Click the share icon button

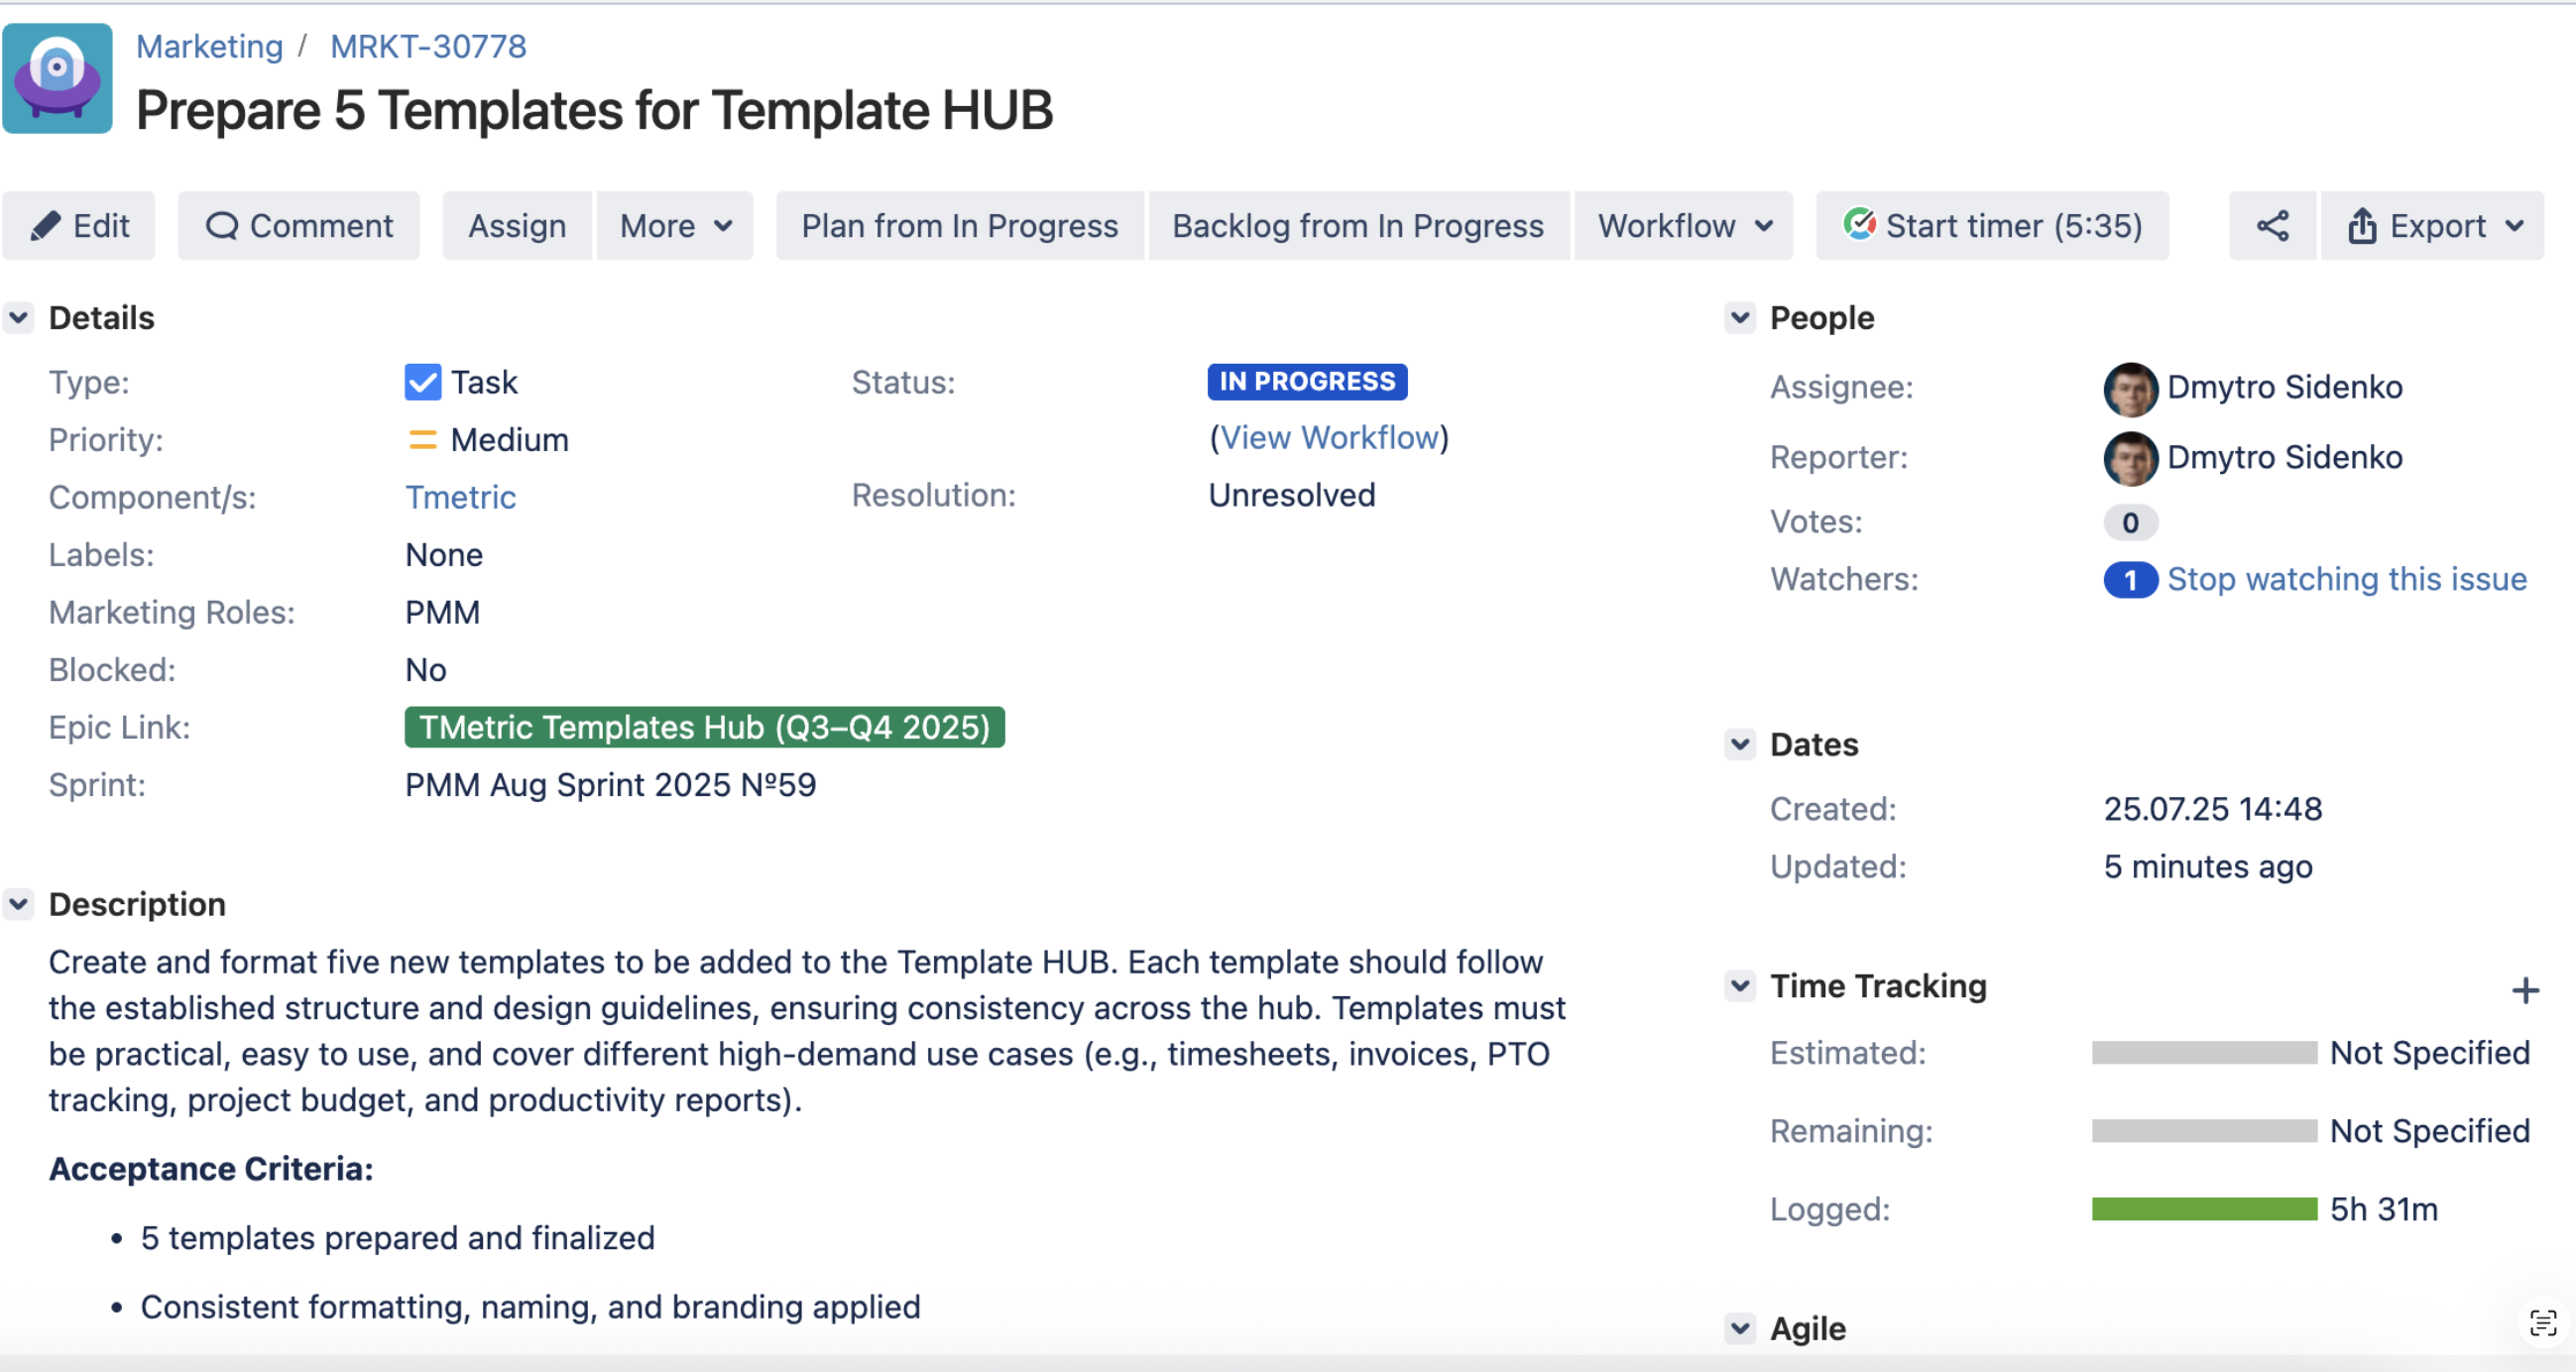pyautogui.click(x=2271, y=226)
